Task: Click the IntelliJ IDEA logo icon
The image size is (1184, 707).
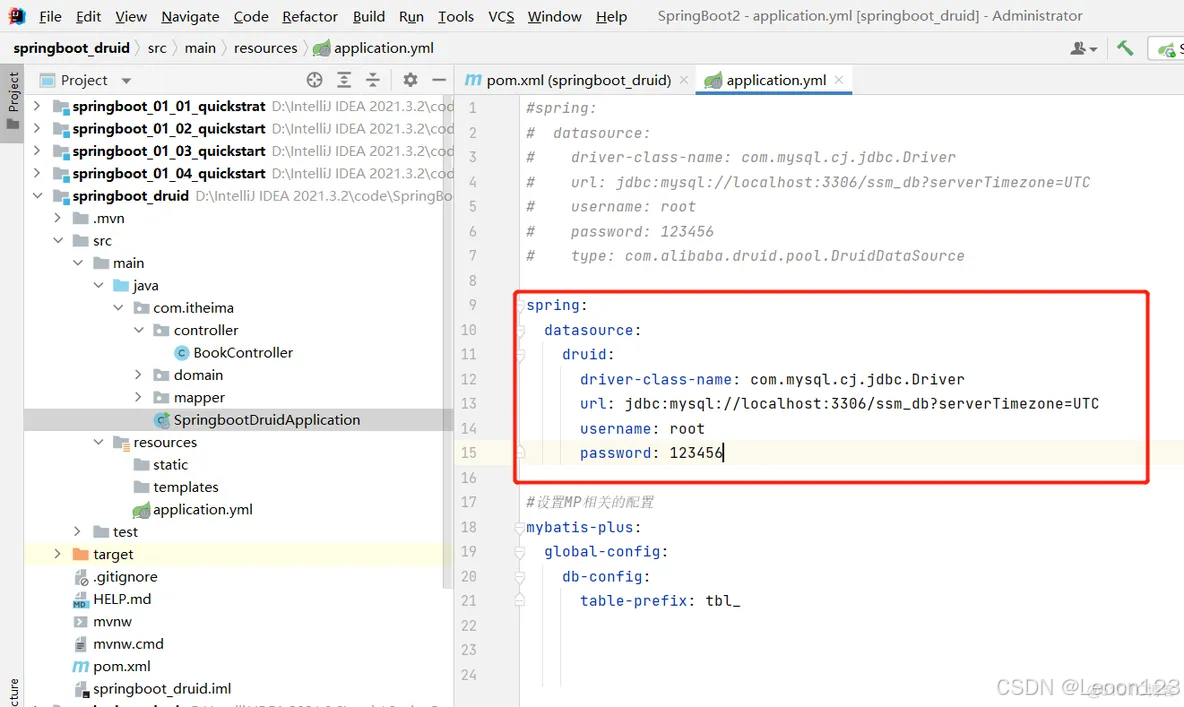Action: point(17,16)
